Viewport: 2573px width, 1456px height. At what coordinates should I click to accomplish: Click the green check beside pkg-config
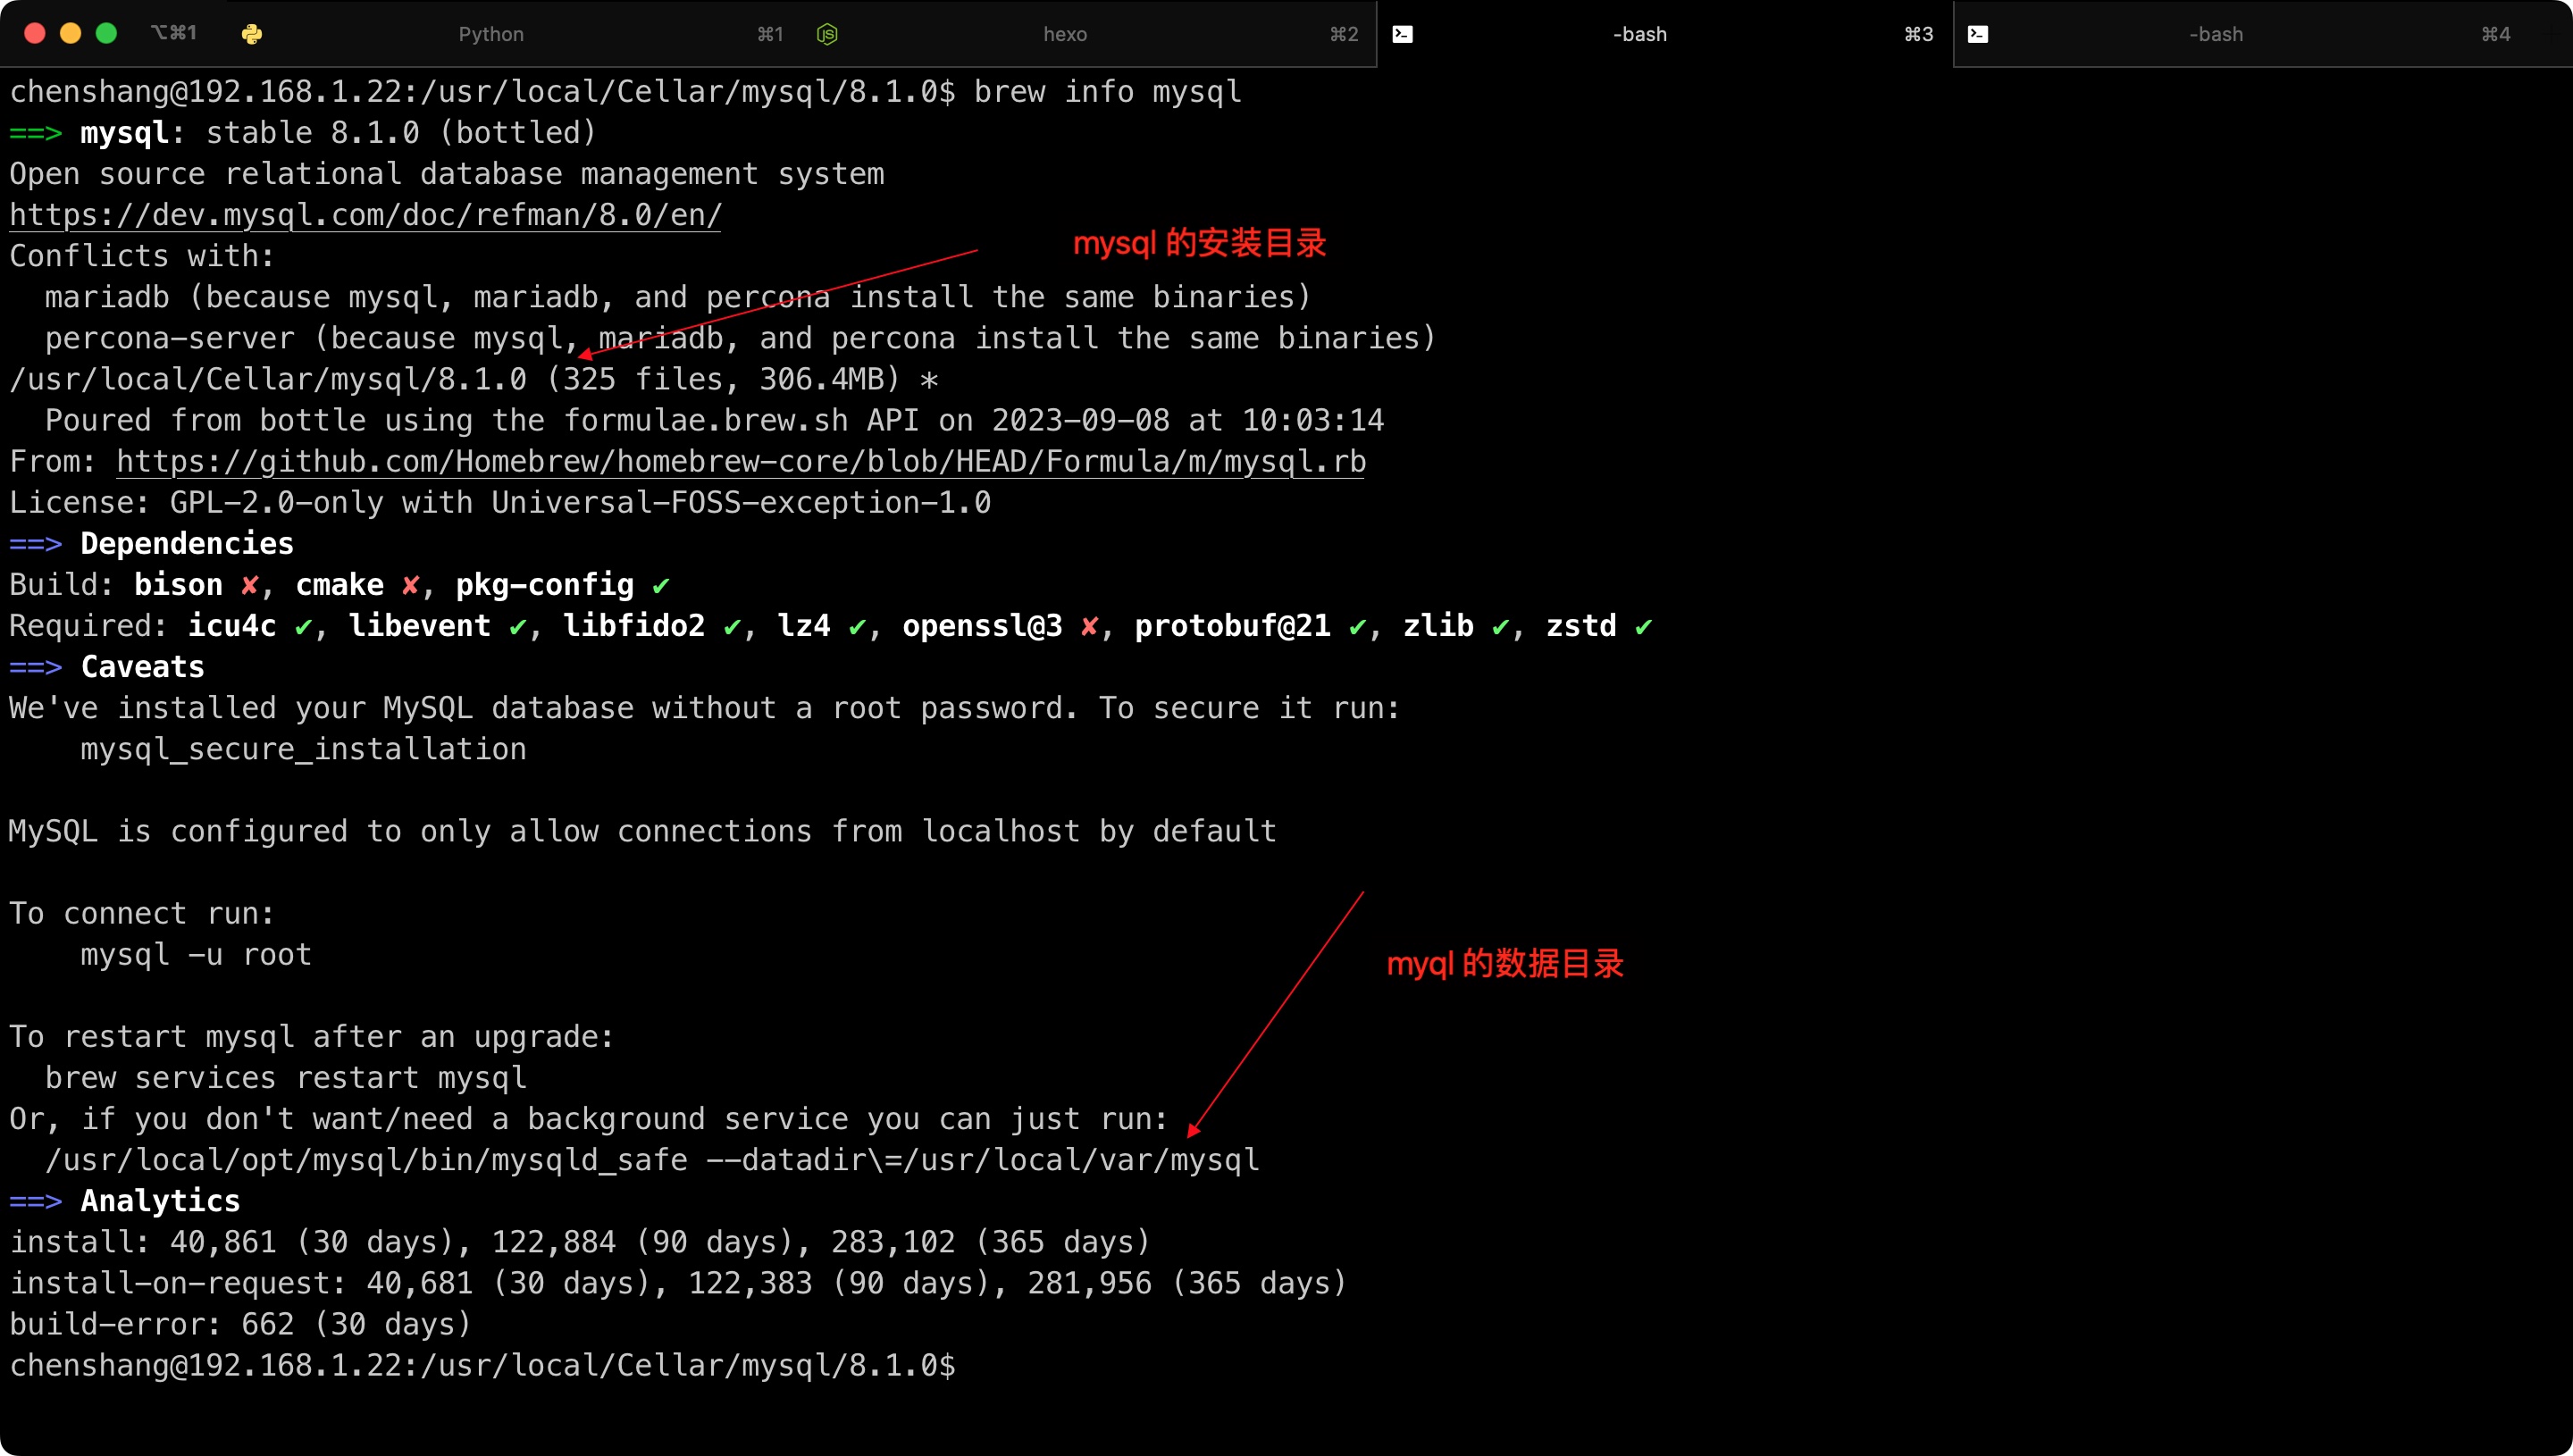pos(661,585)
